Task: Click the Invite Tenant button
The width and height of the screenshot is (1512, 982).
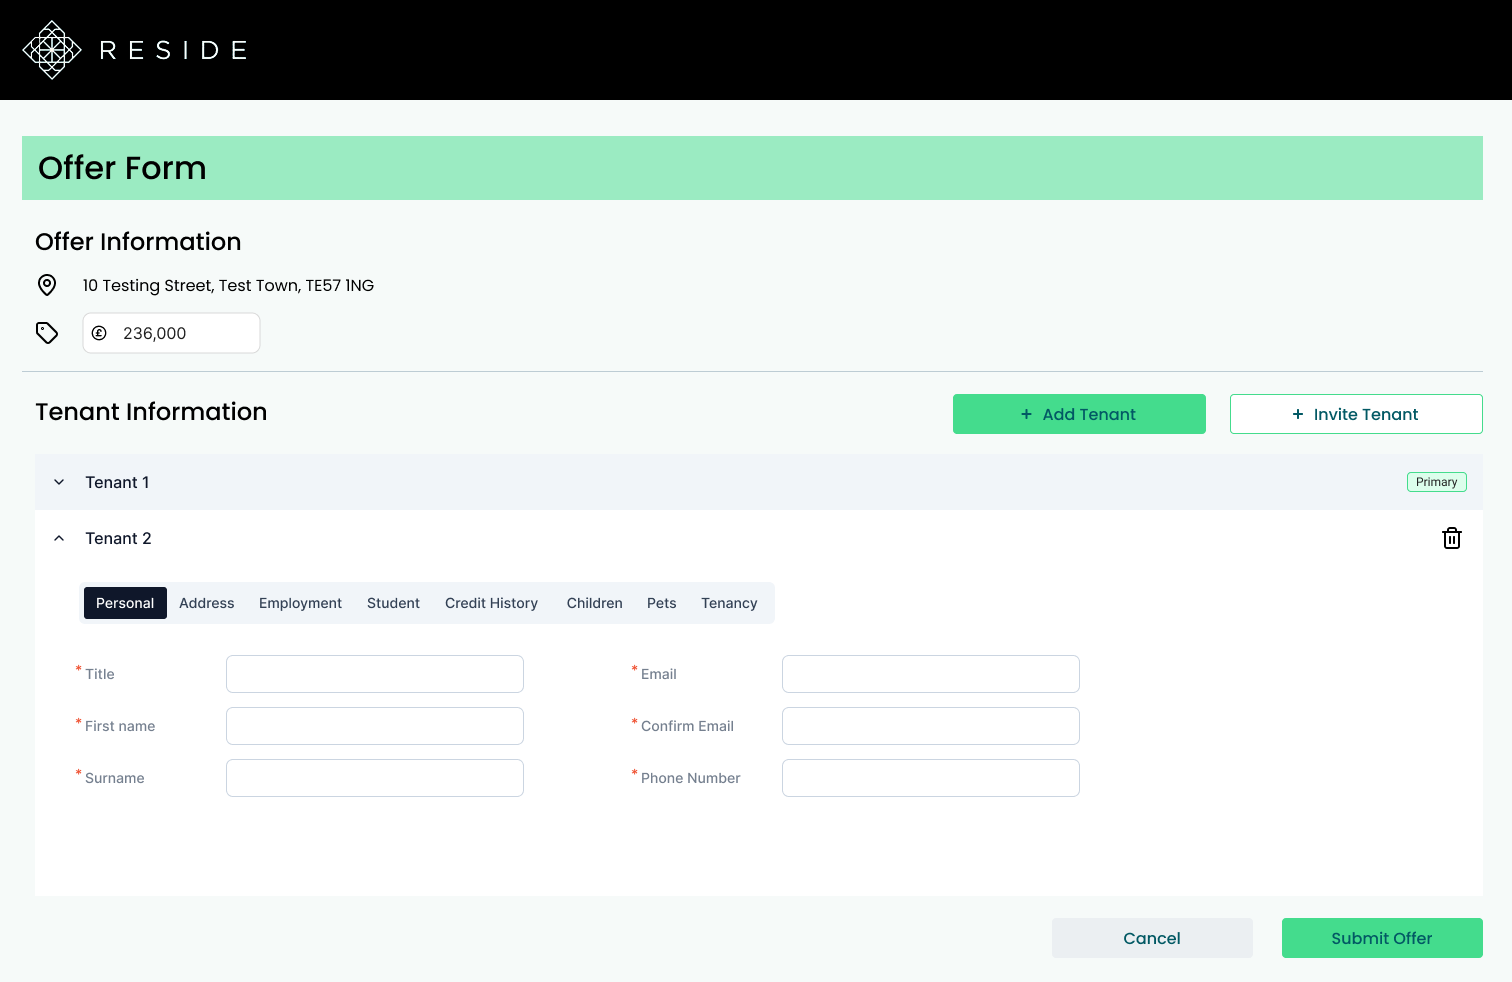Action: 1356,414
